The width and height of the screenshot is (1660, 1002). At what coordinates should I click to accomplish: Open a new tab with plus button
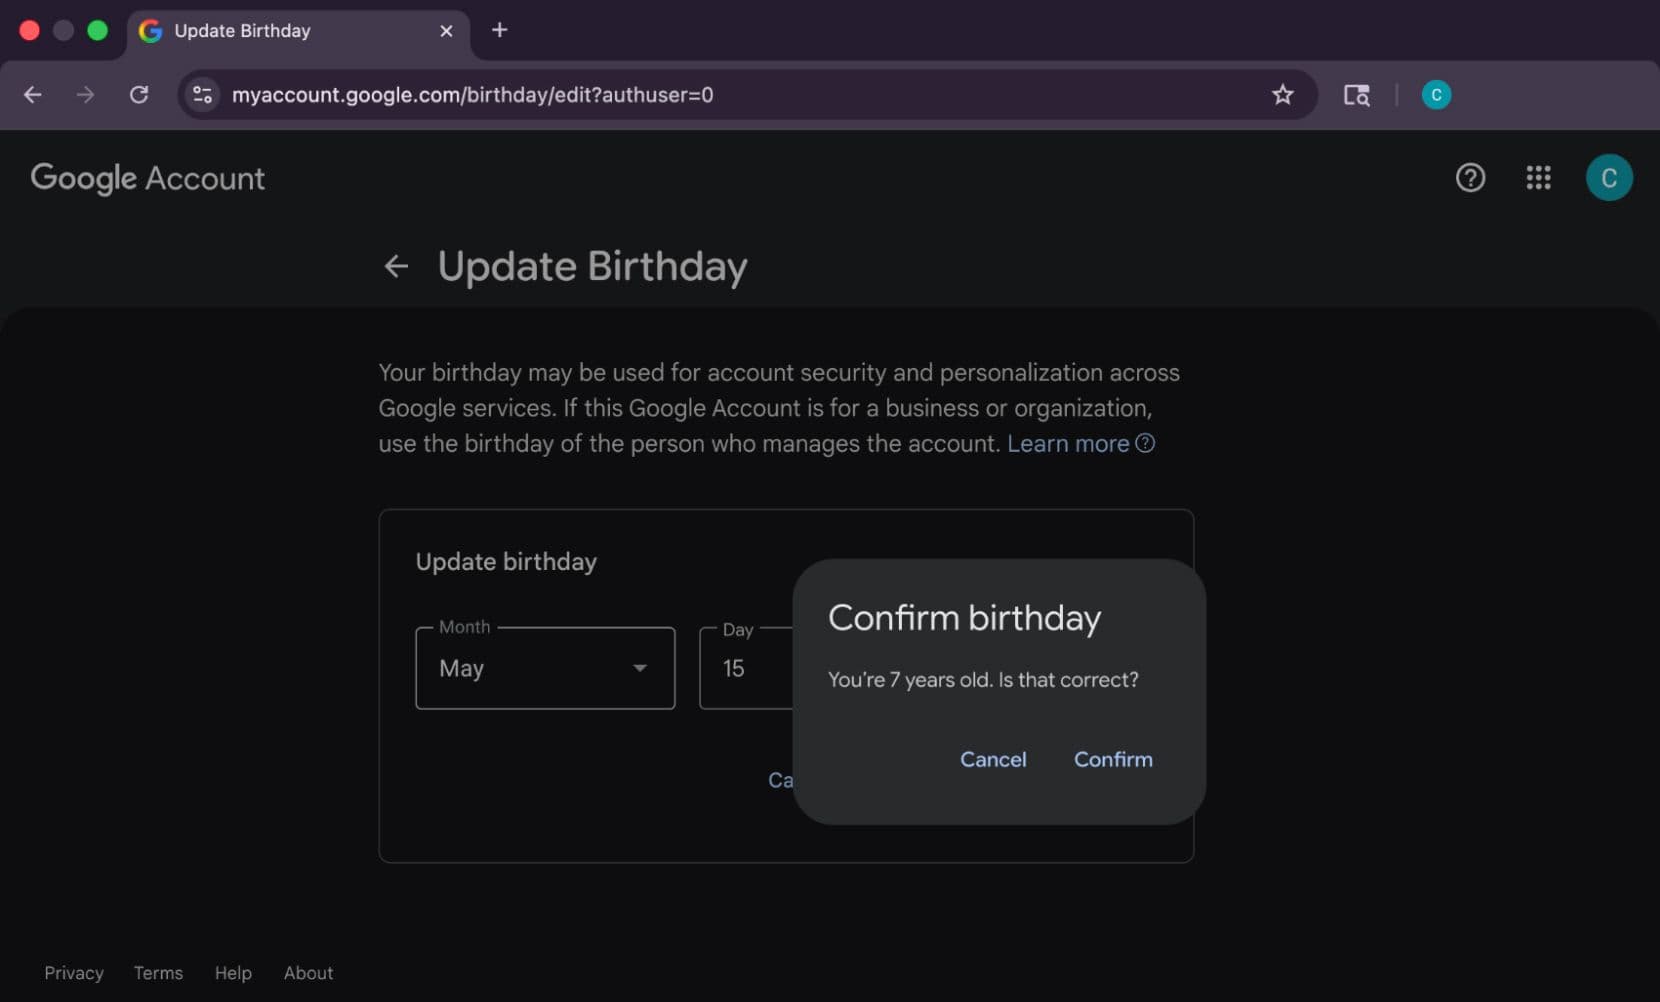coord(500,30)
